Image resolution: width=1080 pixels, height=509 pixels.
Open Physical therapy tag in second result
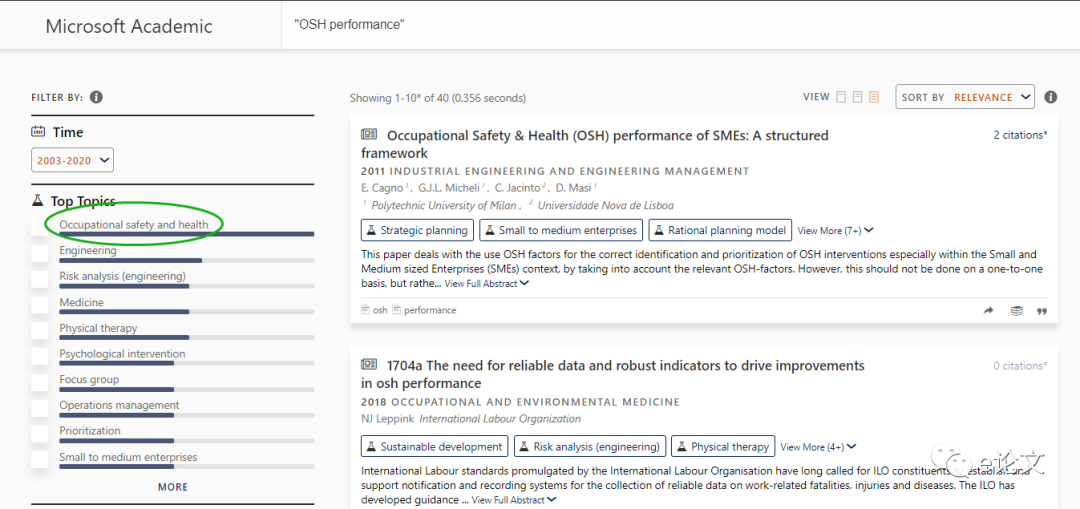coord(723,446)
